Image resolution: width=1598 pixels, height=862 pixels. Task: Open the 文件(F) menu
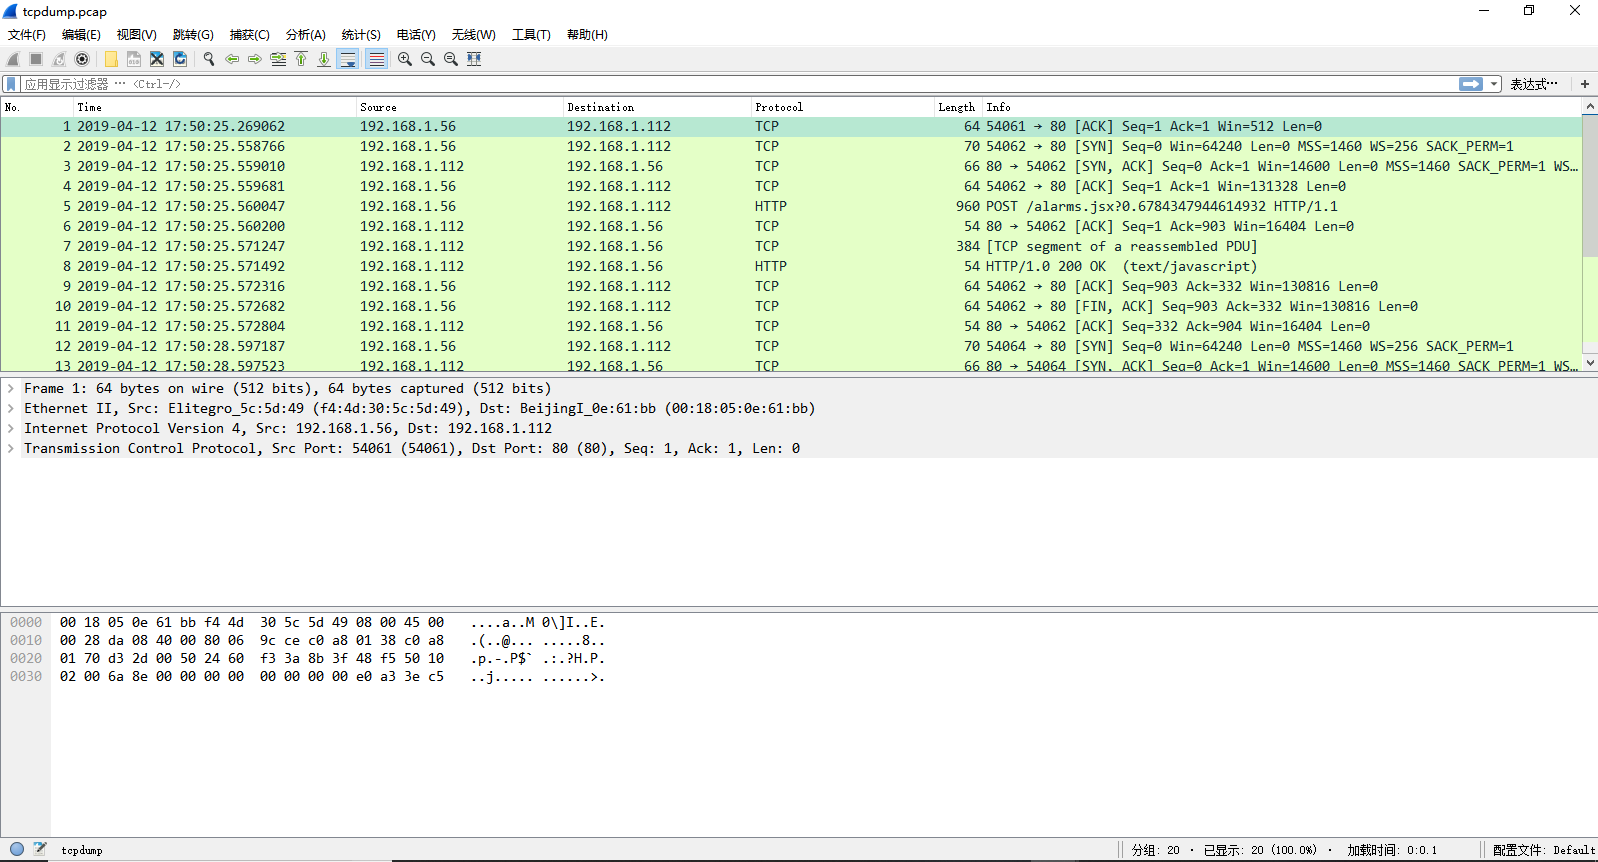tap(27, 34)
